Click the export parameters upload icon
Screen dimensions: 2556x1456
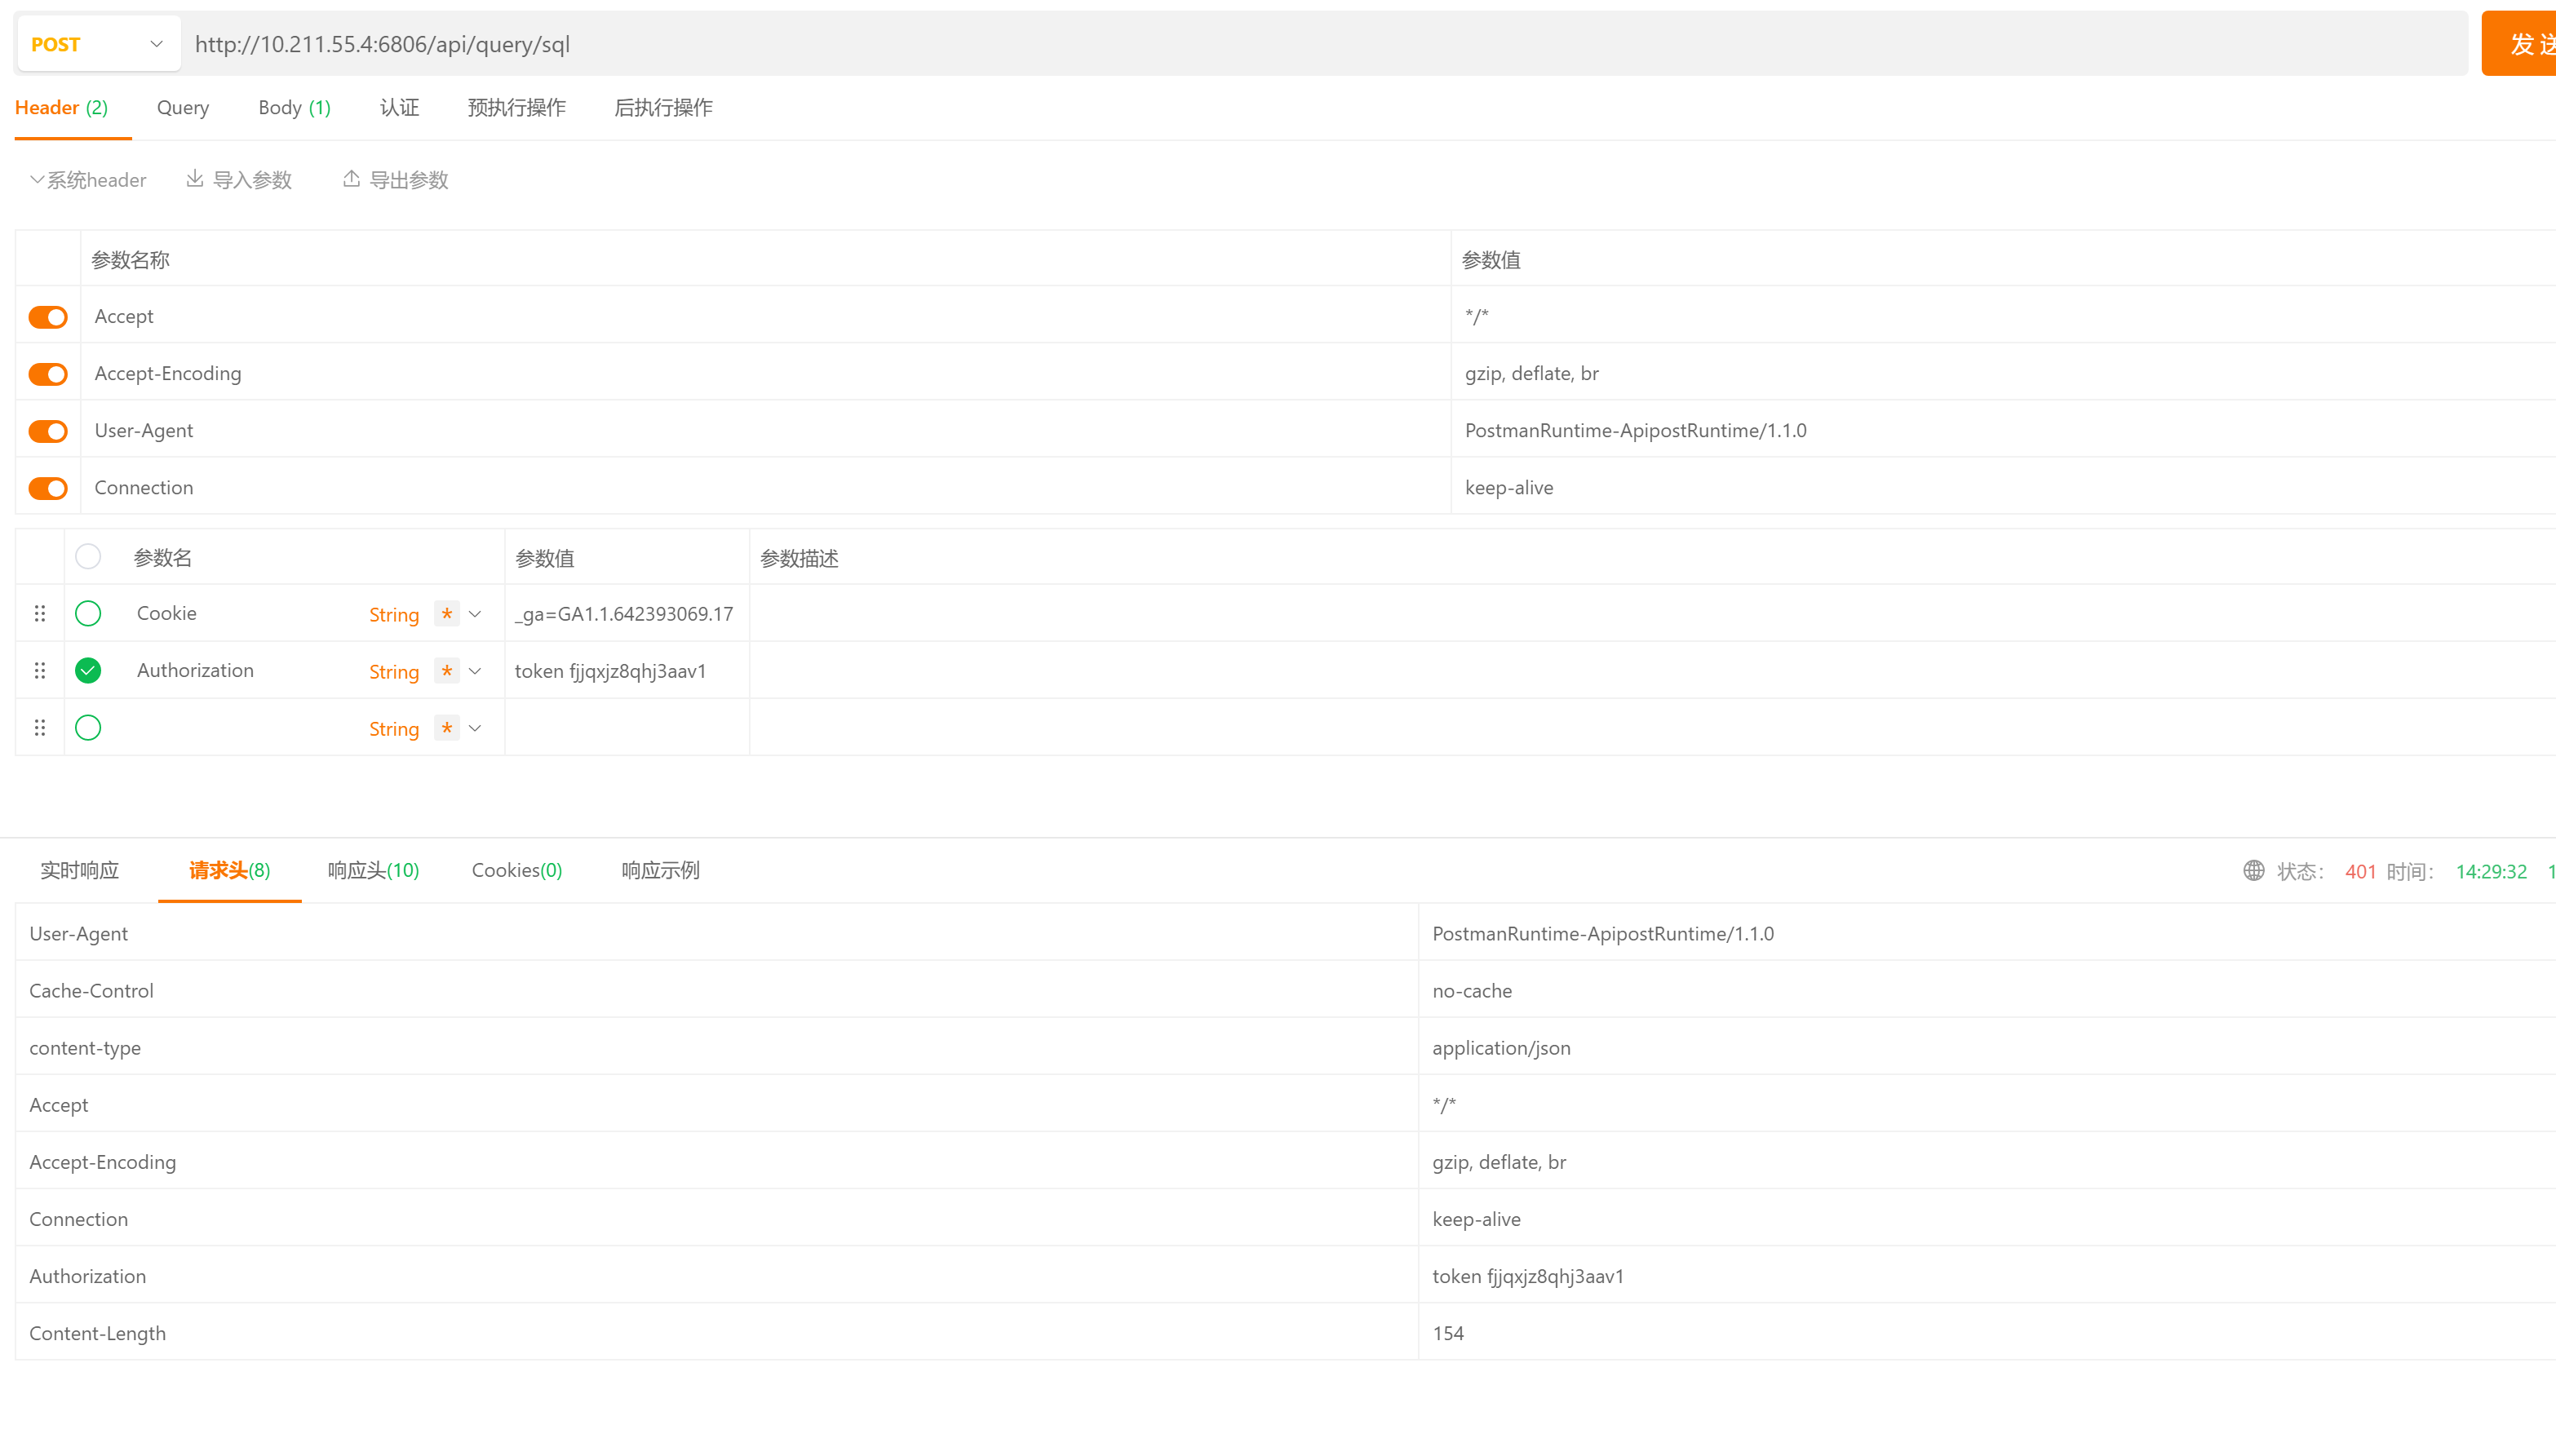point(351,179)
